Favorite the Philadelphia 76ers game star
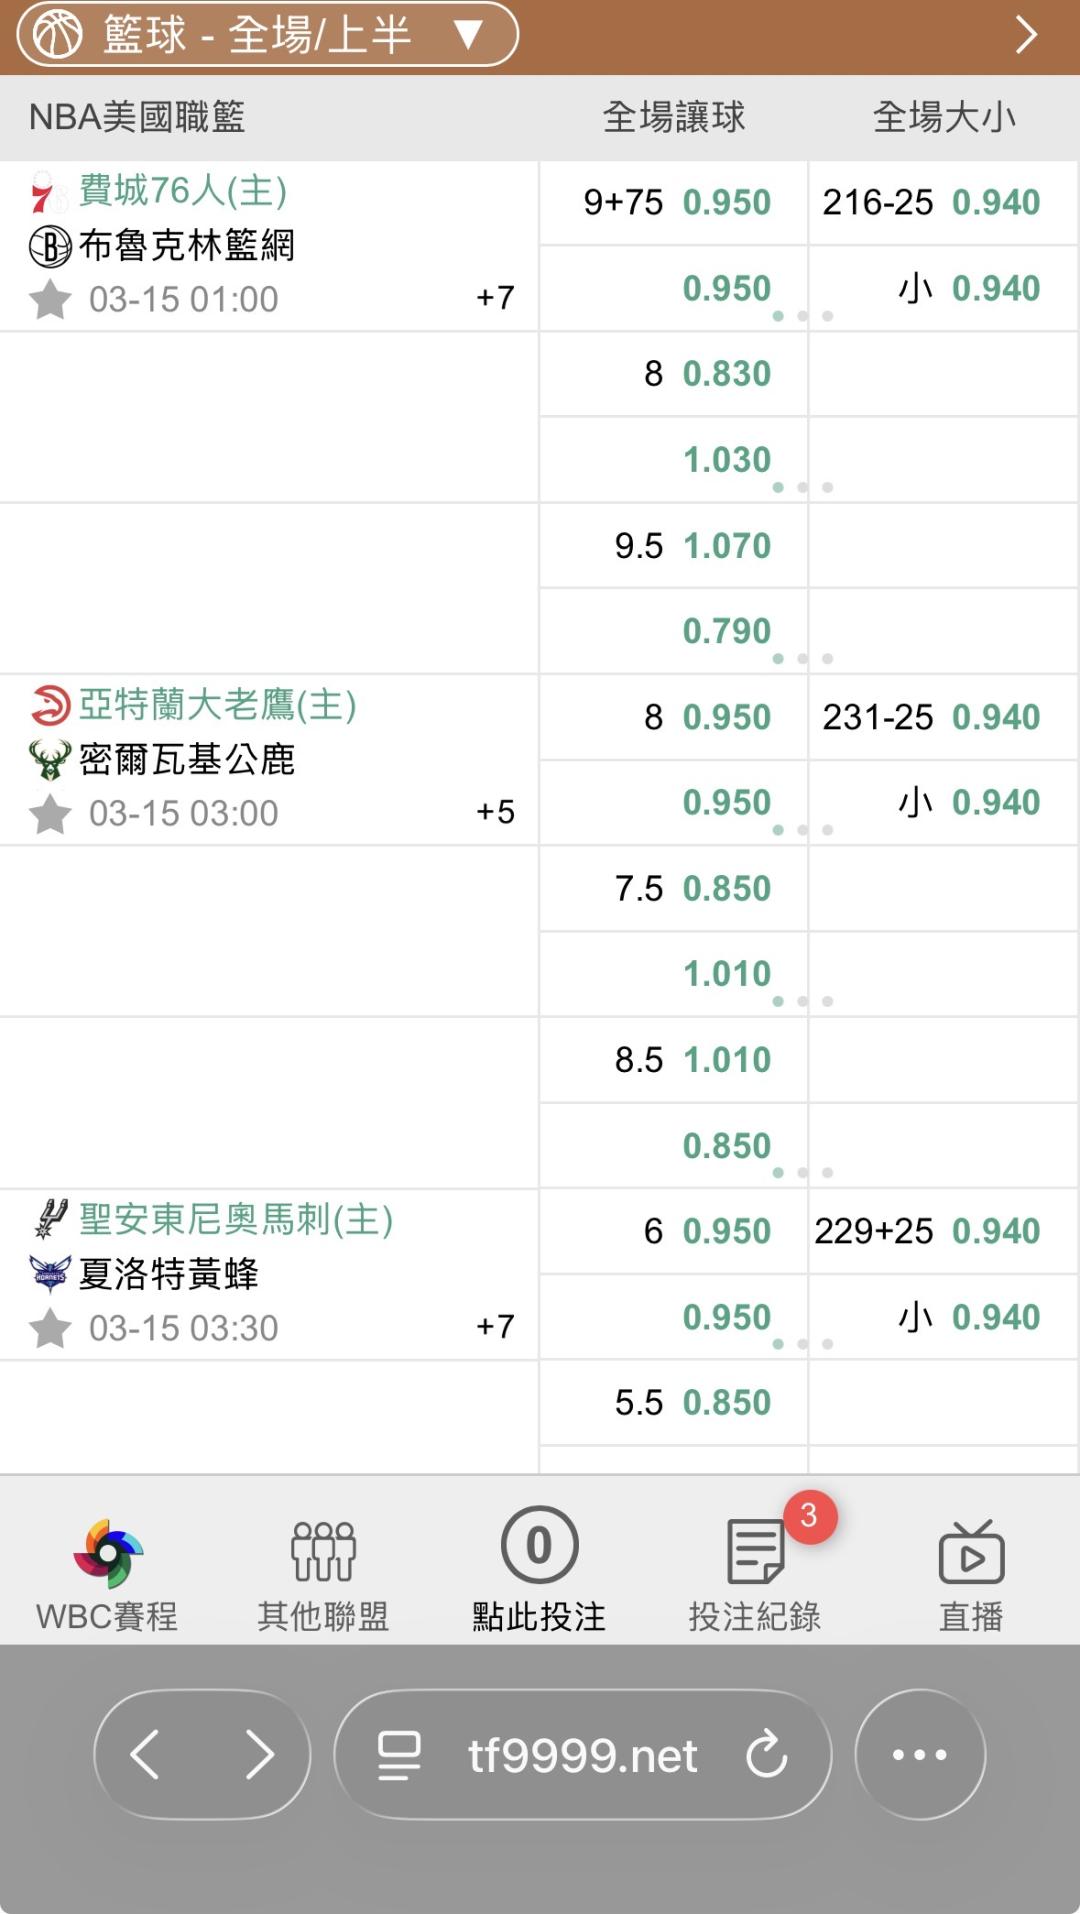The width and height of the screenshot is (1080, 1914). 50,299
